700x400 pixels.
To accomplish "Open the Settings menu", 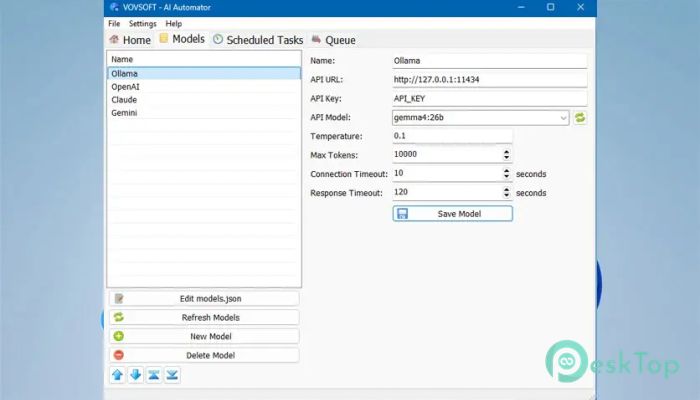I will [142, 24].
